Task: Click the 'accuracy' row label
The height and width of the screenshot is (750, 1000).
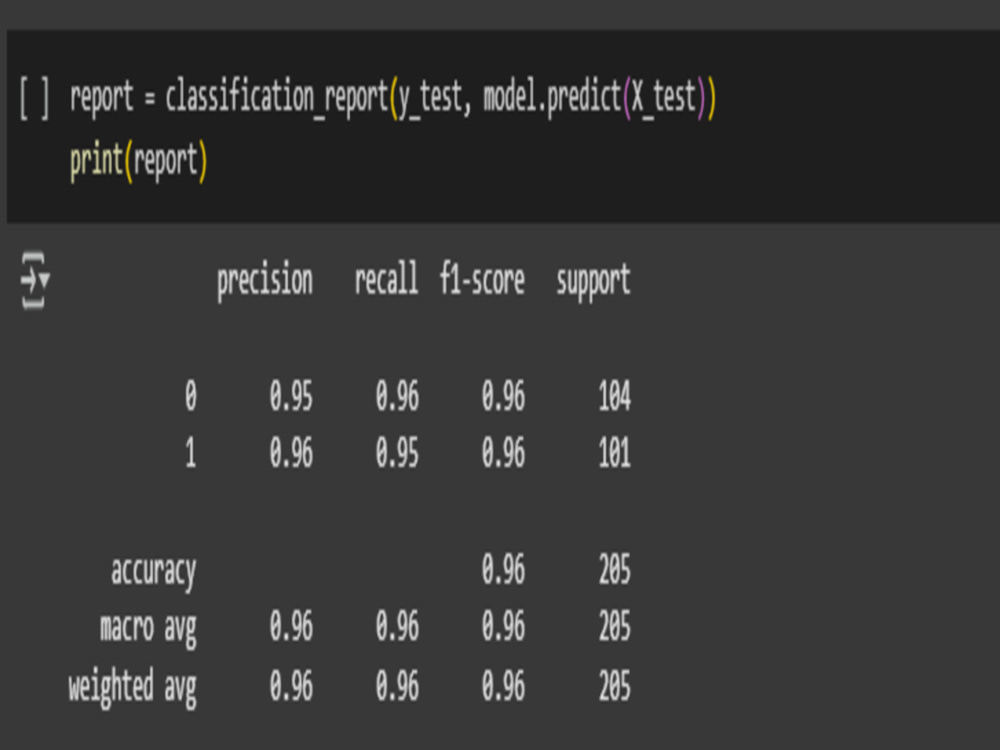Action: tap(154, 572)
